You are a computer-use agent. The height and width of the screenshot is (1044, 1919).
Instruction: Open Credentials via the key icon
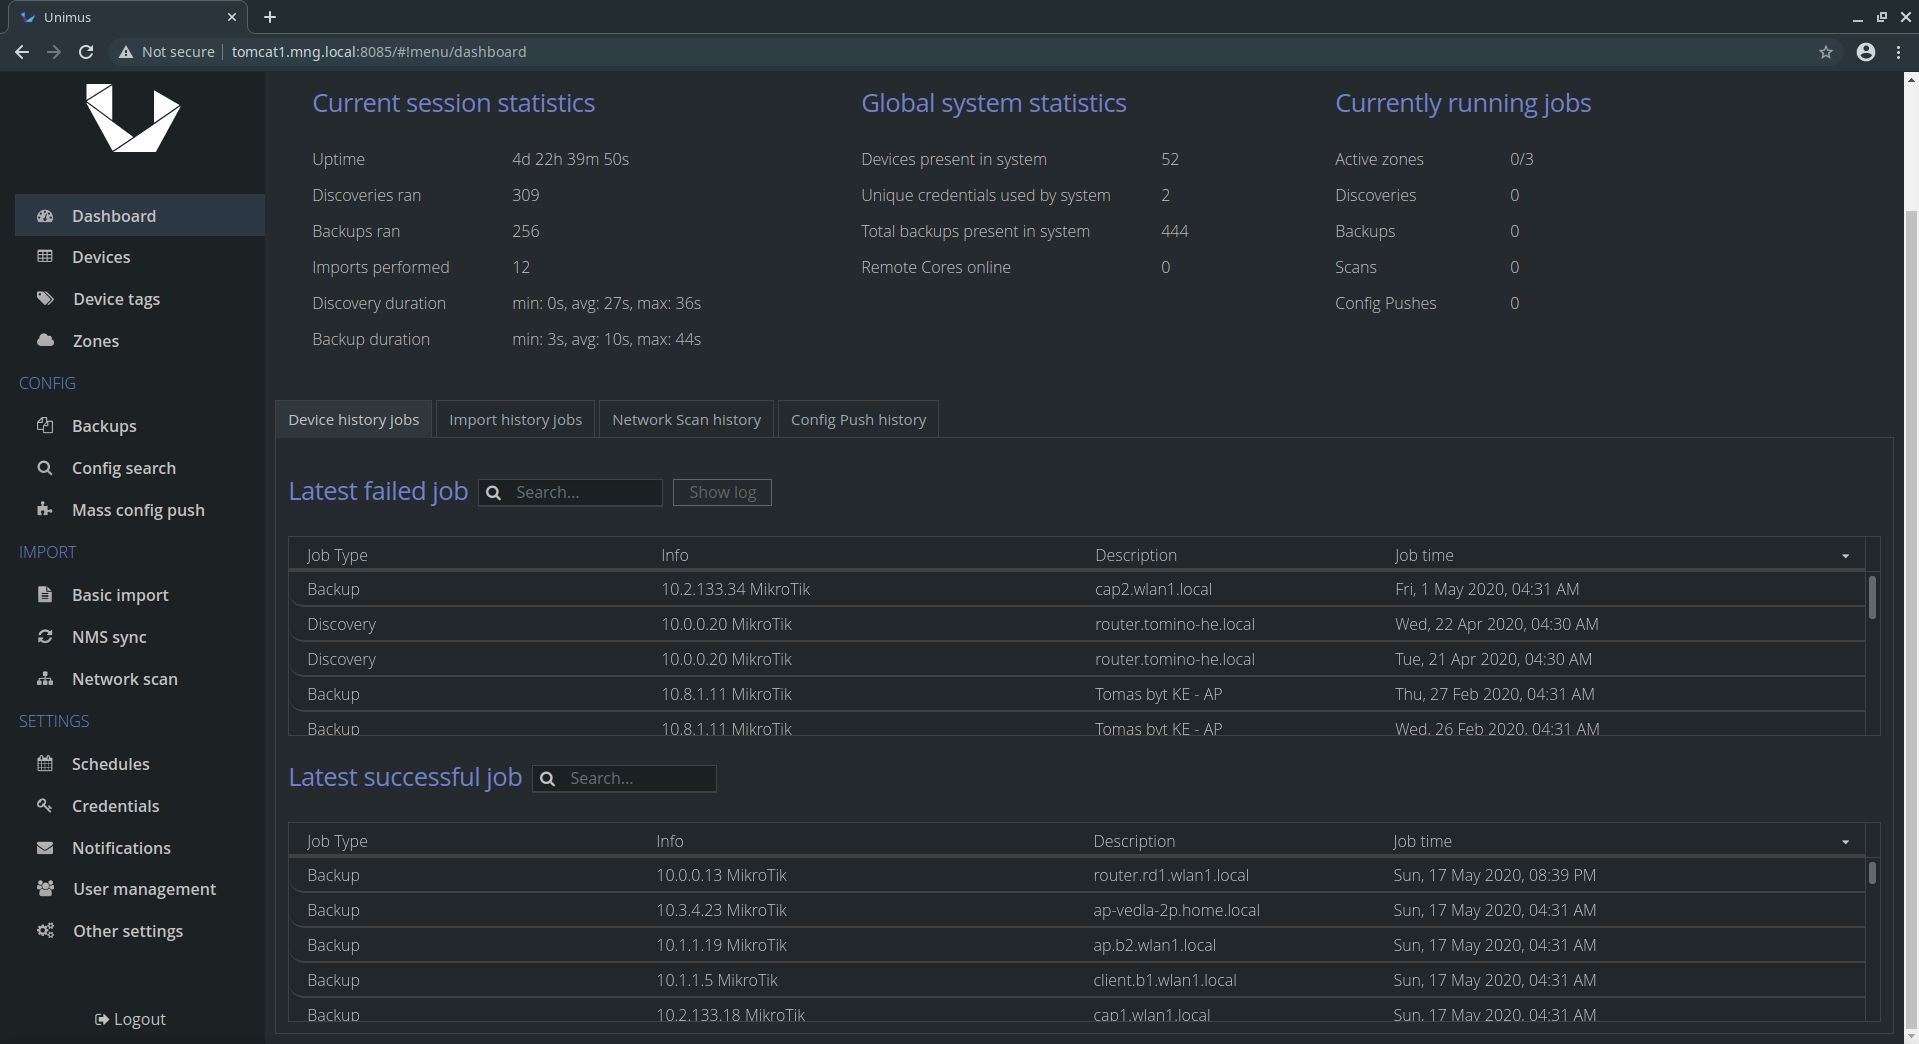pyautogui.click(x=46, y=805)
